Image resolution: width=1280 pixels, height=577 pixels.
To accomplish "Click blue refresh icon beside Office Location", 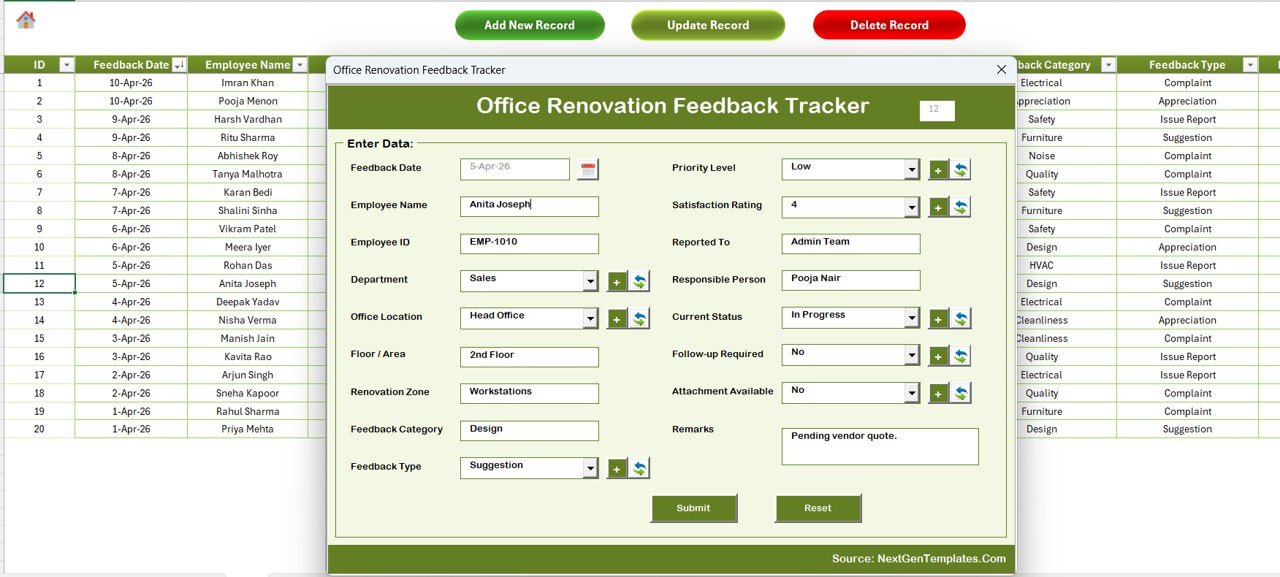I will [x=640, y=318].
